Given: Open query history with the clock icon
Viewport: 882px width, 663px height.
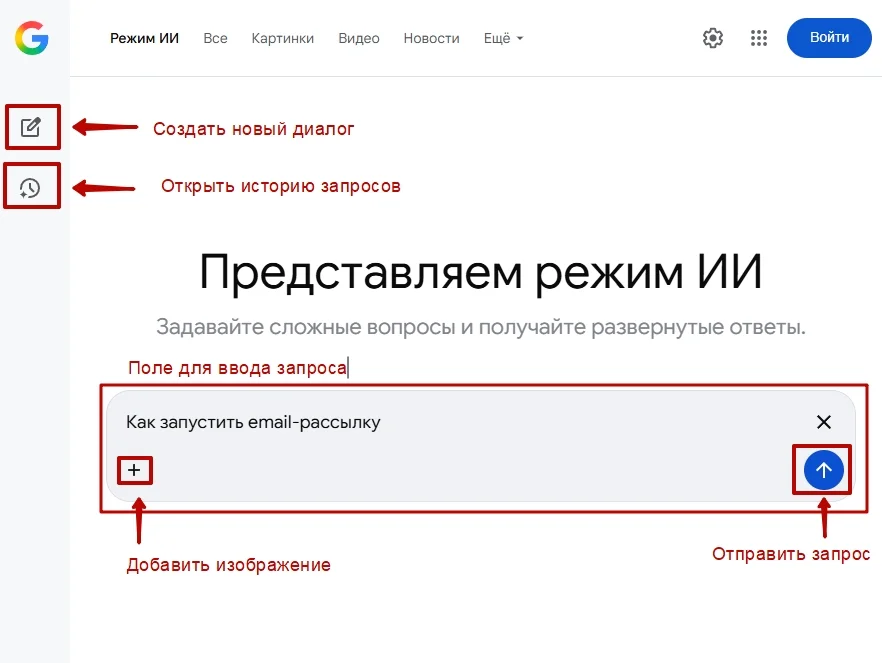Looking at the screenshot, I should pos(30,187).
